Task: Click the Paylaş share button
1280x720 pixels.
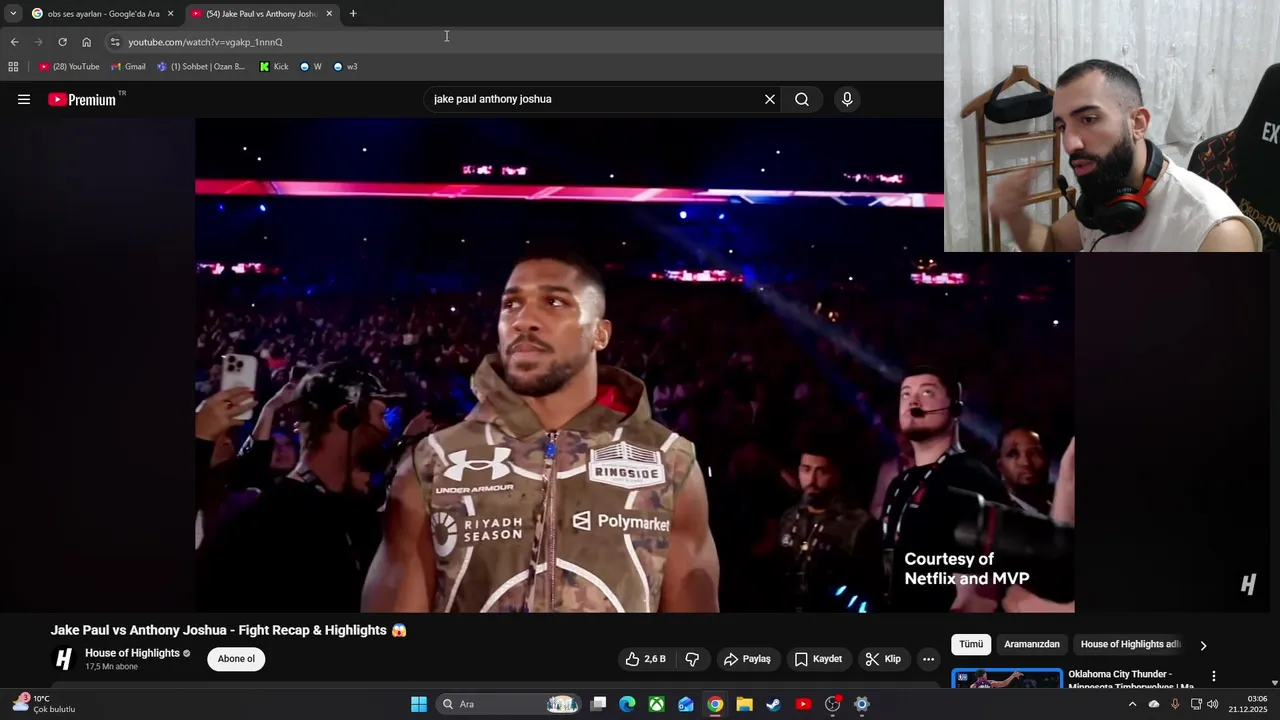Action: click(x=747, y=659)
